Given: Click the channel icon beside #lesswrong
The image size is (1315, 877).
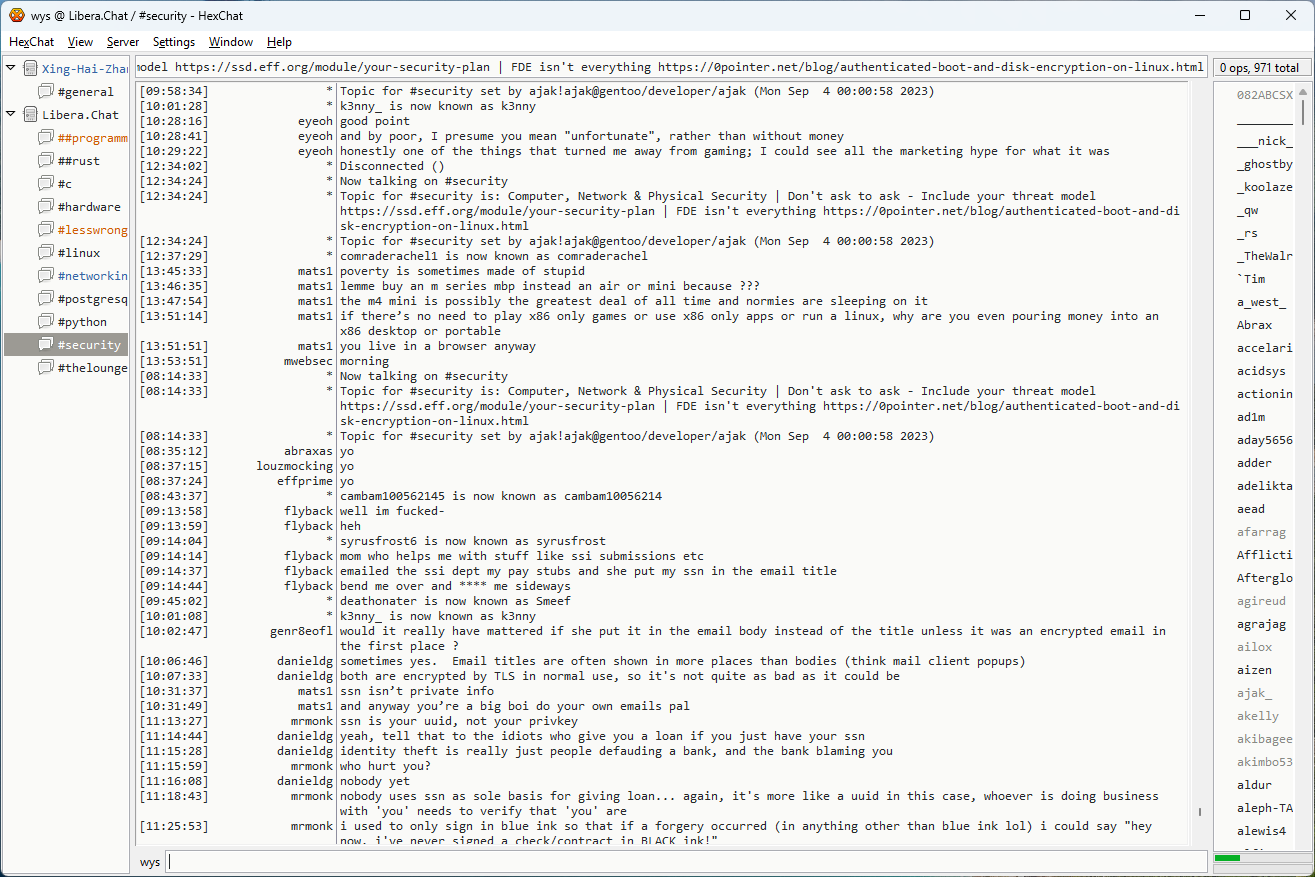Looking at the screenshot, I should [x=46, y=230].
